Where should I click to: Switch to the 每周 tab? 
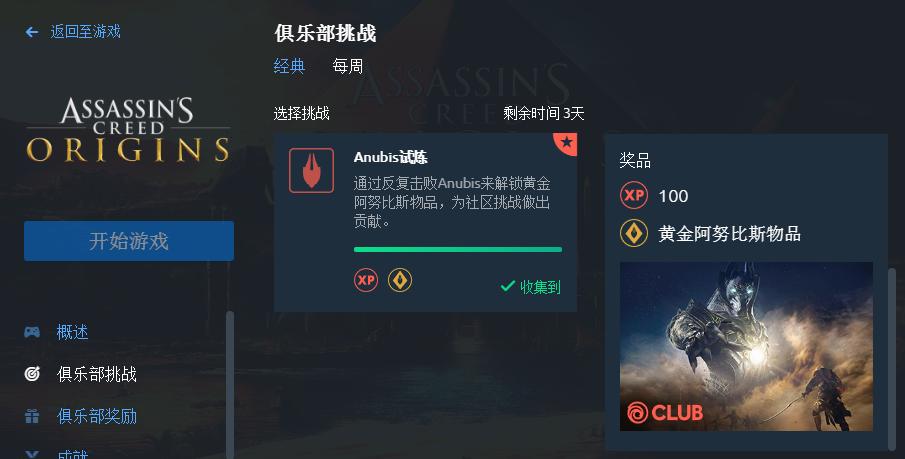coord(347,66)
